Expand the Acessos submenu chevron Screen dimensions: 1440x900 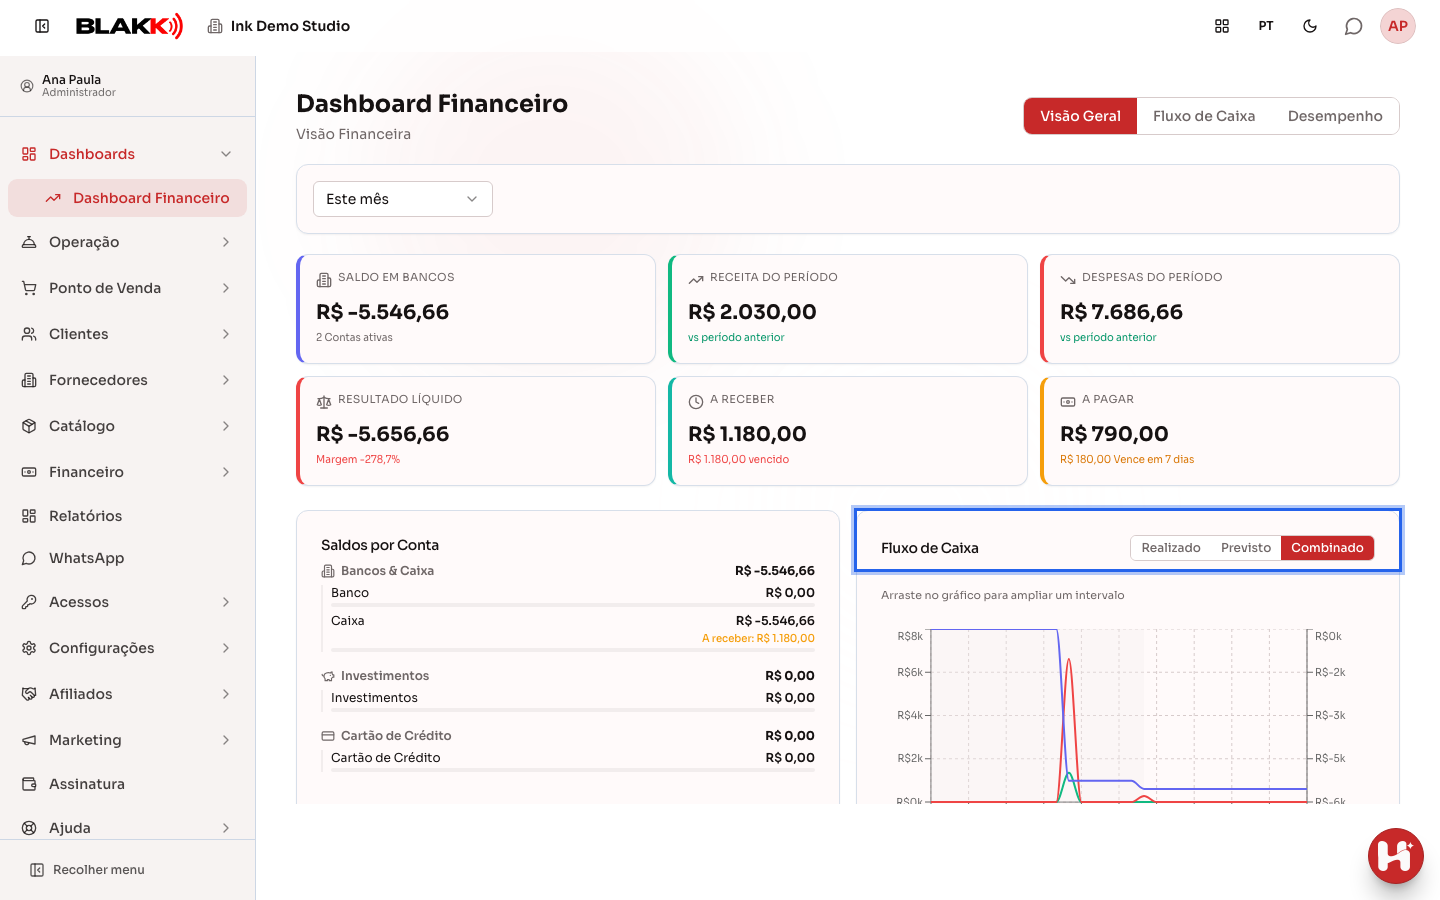226,602
